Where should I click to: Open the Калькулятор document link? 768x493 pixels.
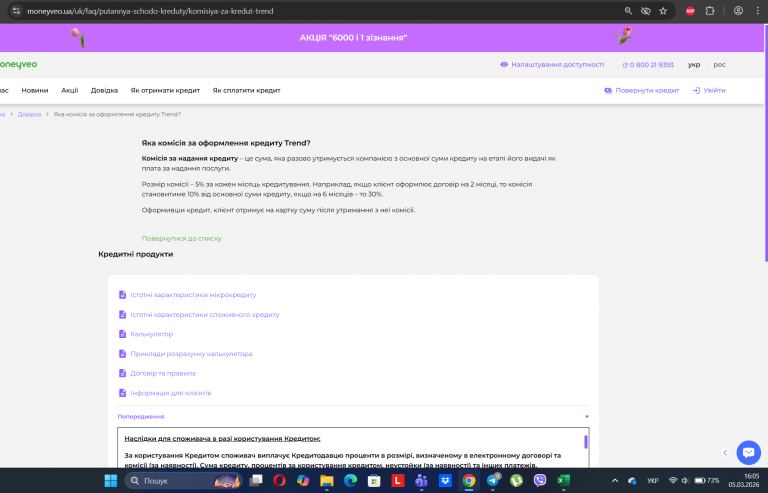tap(151, 334)
